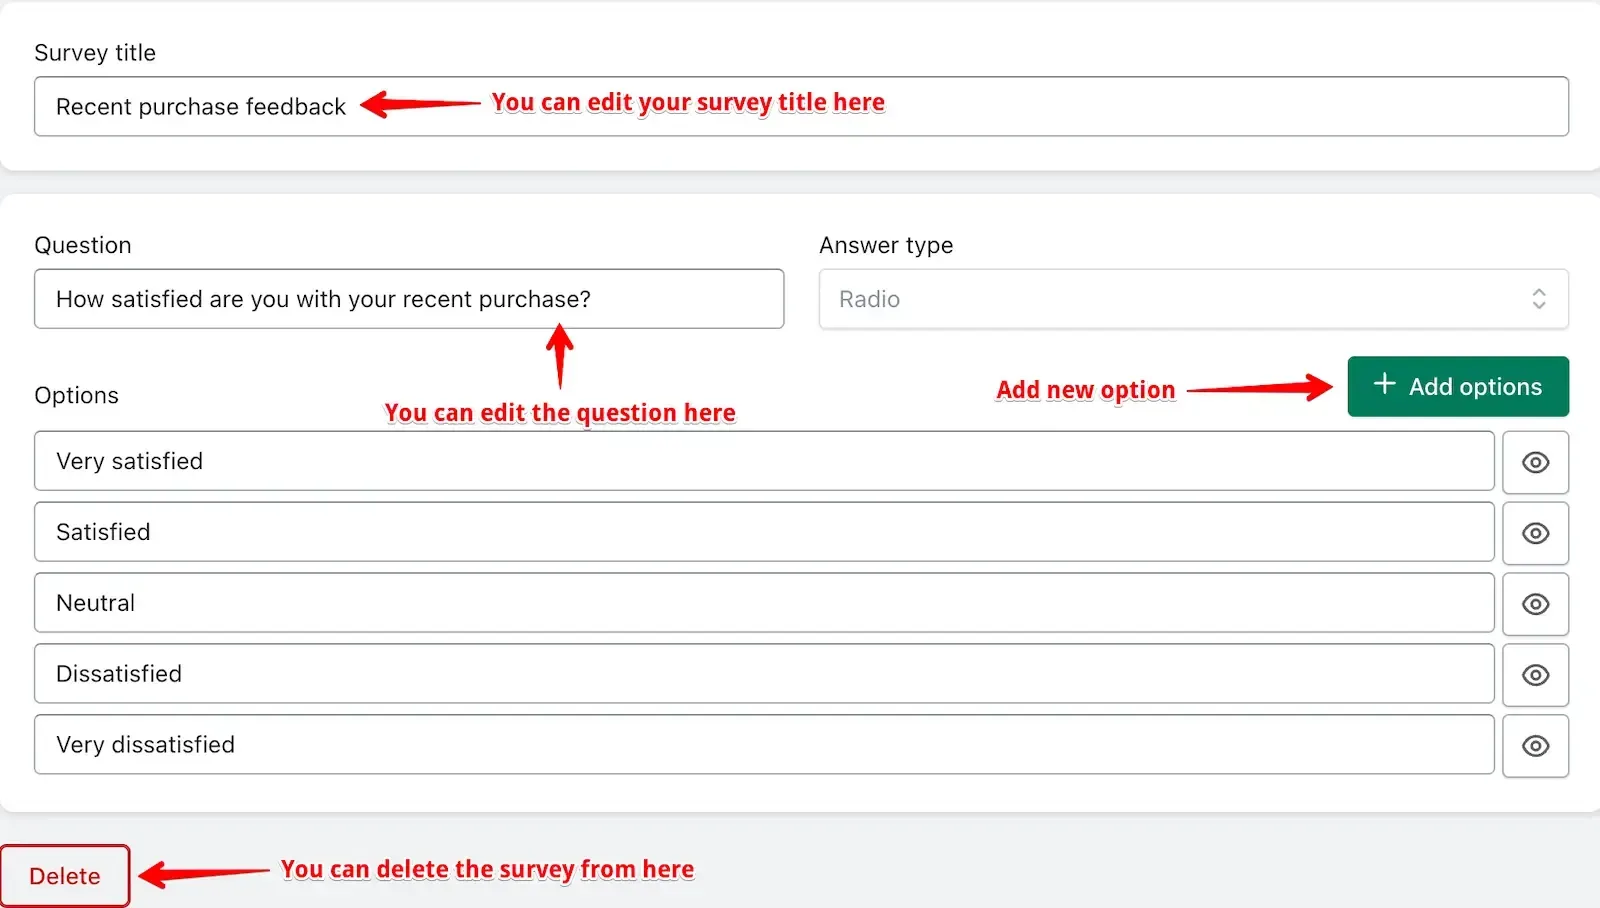Click the Answer type label
This screenshot has height=908, width=1600.
(886, 246)
